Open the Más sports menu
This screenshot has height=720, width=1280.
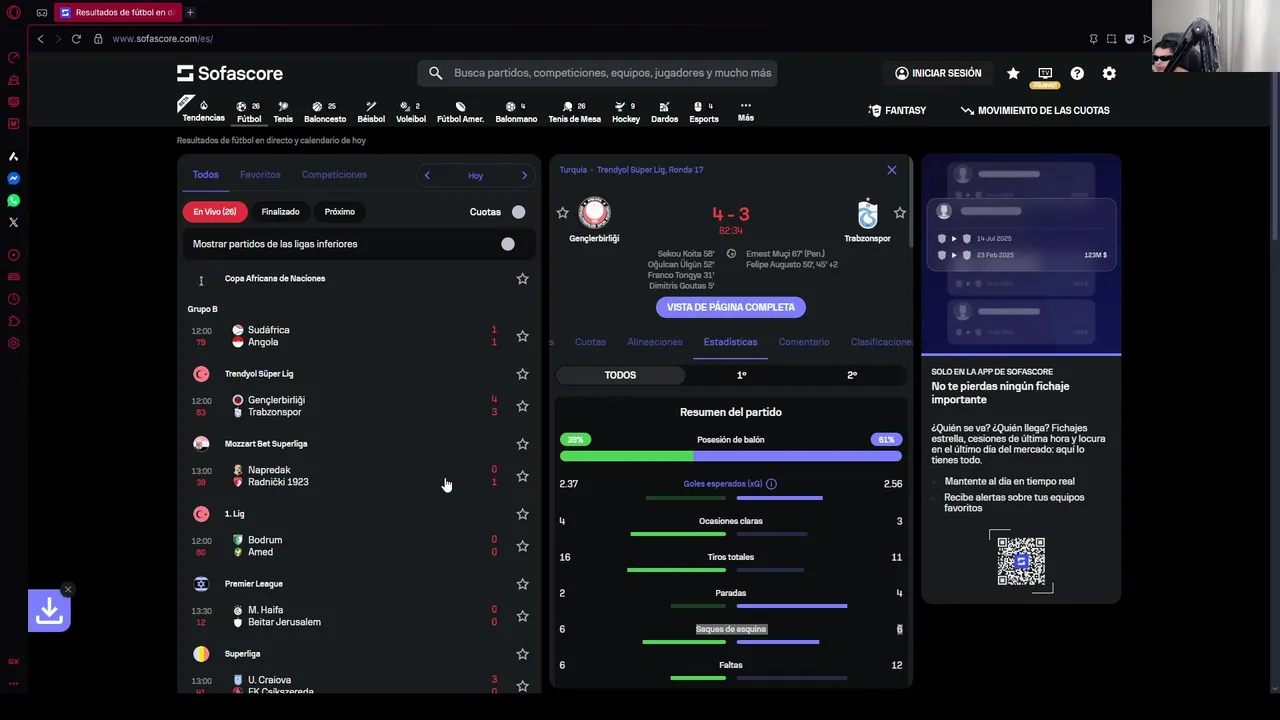pyautogui.click(x=746, y=111)
